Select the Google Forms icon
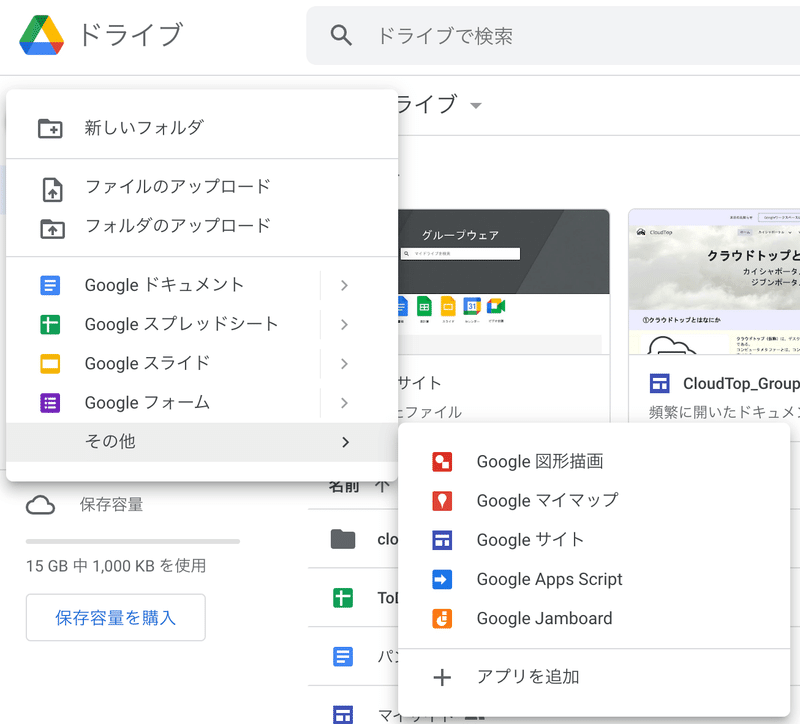800x724 pixels. (x=50, y=403)
